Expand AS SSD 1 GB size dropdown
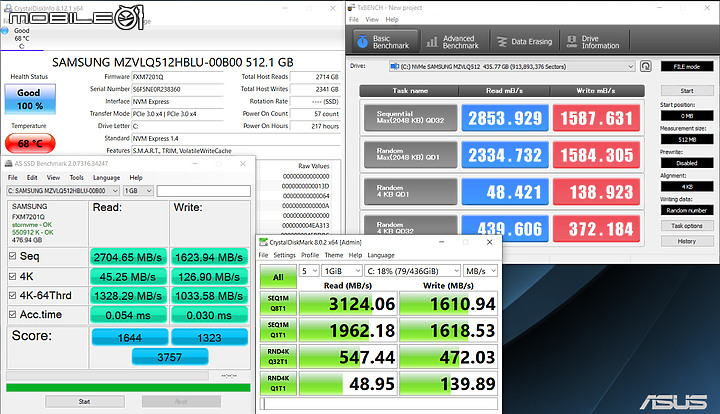 click(x=138, y=190)
